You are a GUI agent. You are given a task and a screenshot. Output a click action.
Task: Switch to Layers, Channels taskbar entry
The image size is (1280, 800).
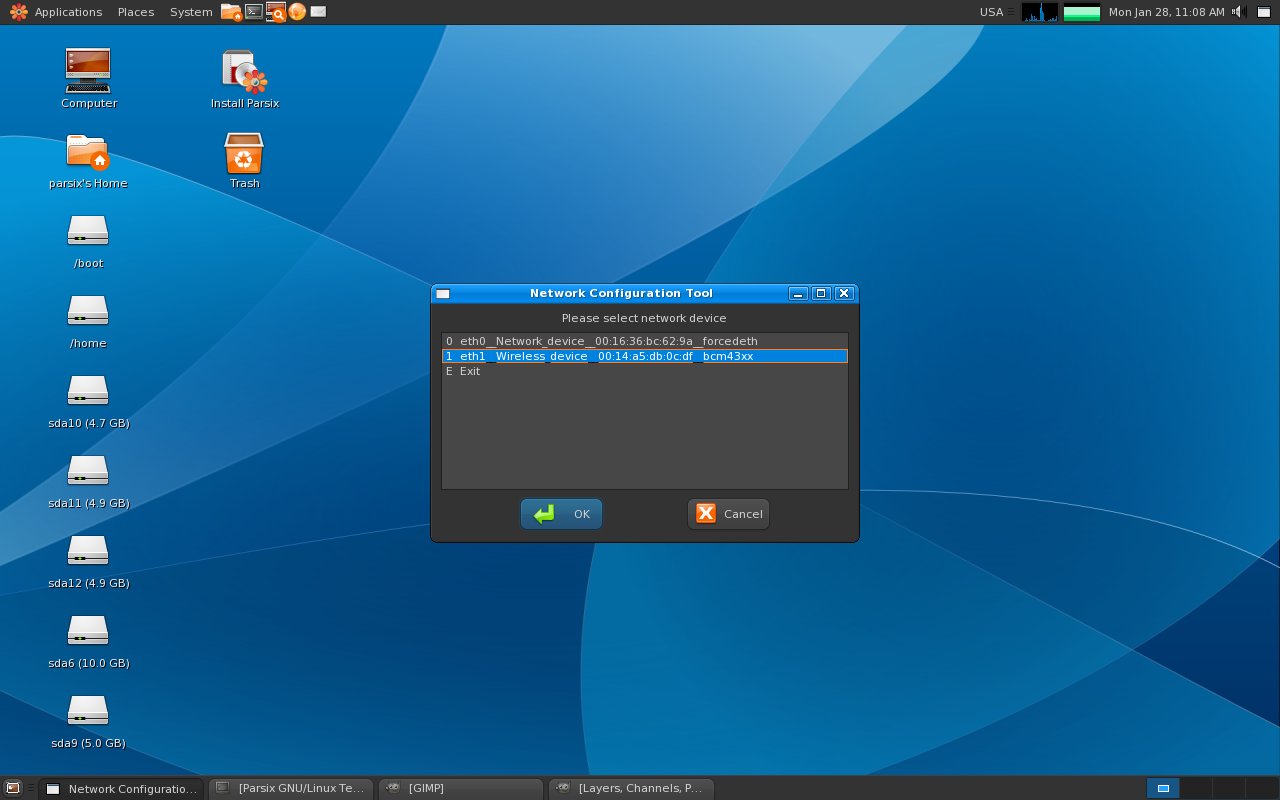click(x=631, y=788)
